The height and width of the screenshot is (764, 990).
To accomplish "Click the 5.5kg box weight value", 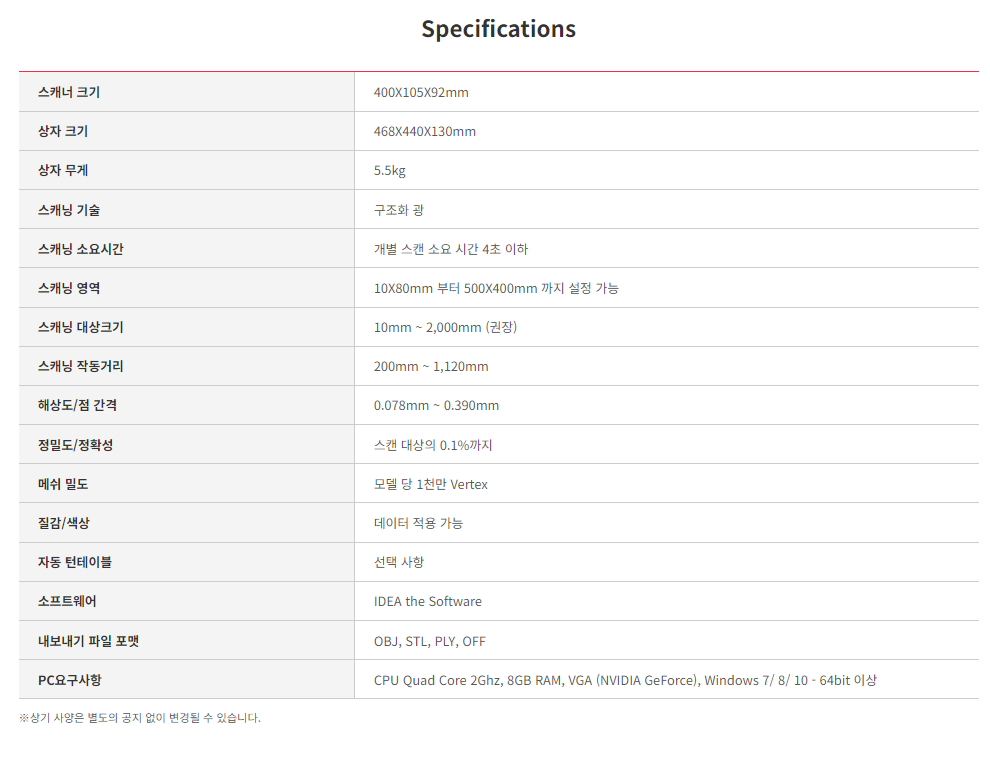I will coord(390,170).
